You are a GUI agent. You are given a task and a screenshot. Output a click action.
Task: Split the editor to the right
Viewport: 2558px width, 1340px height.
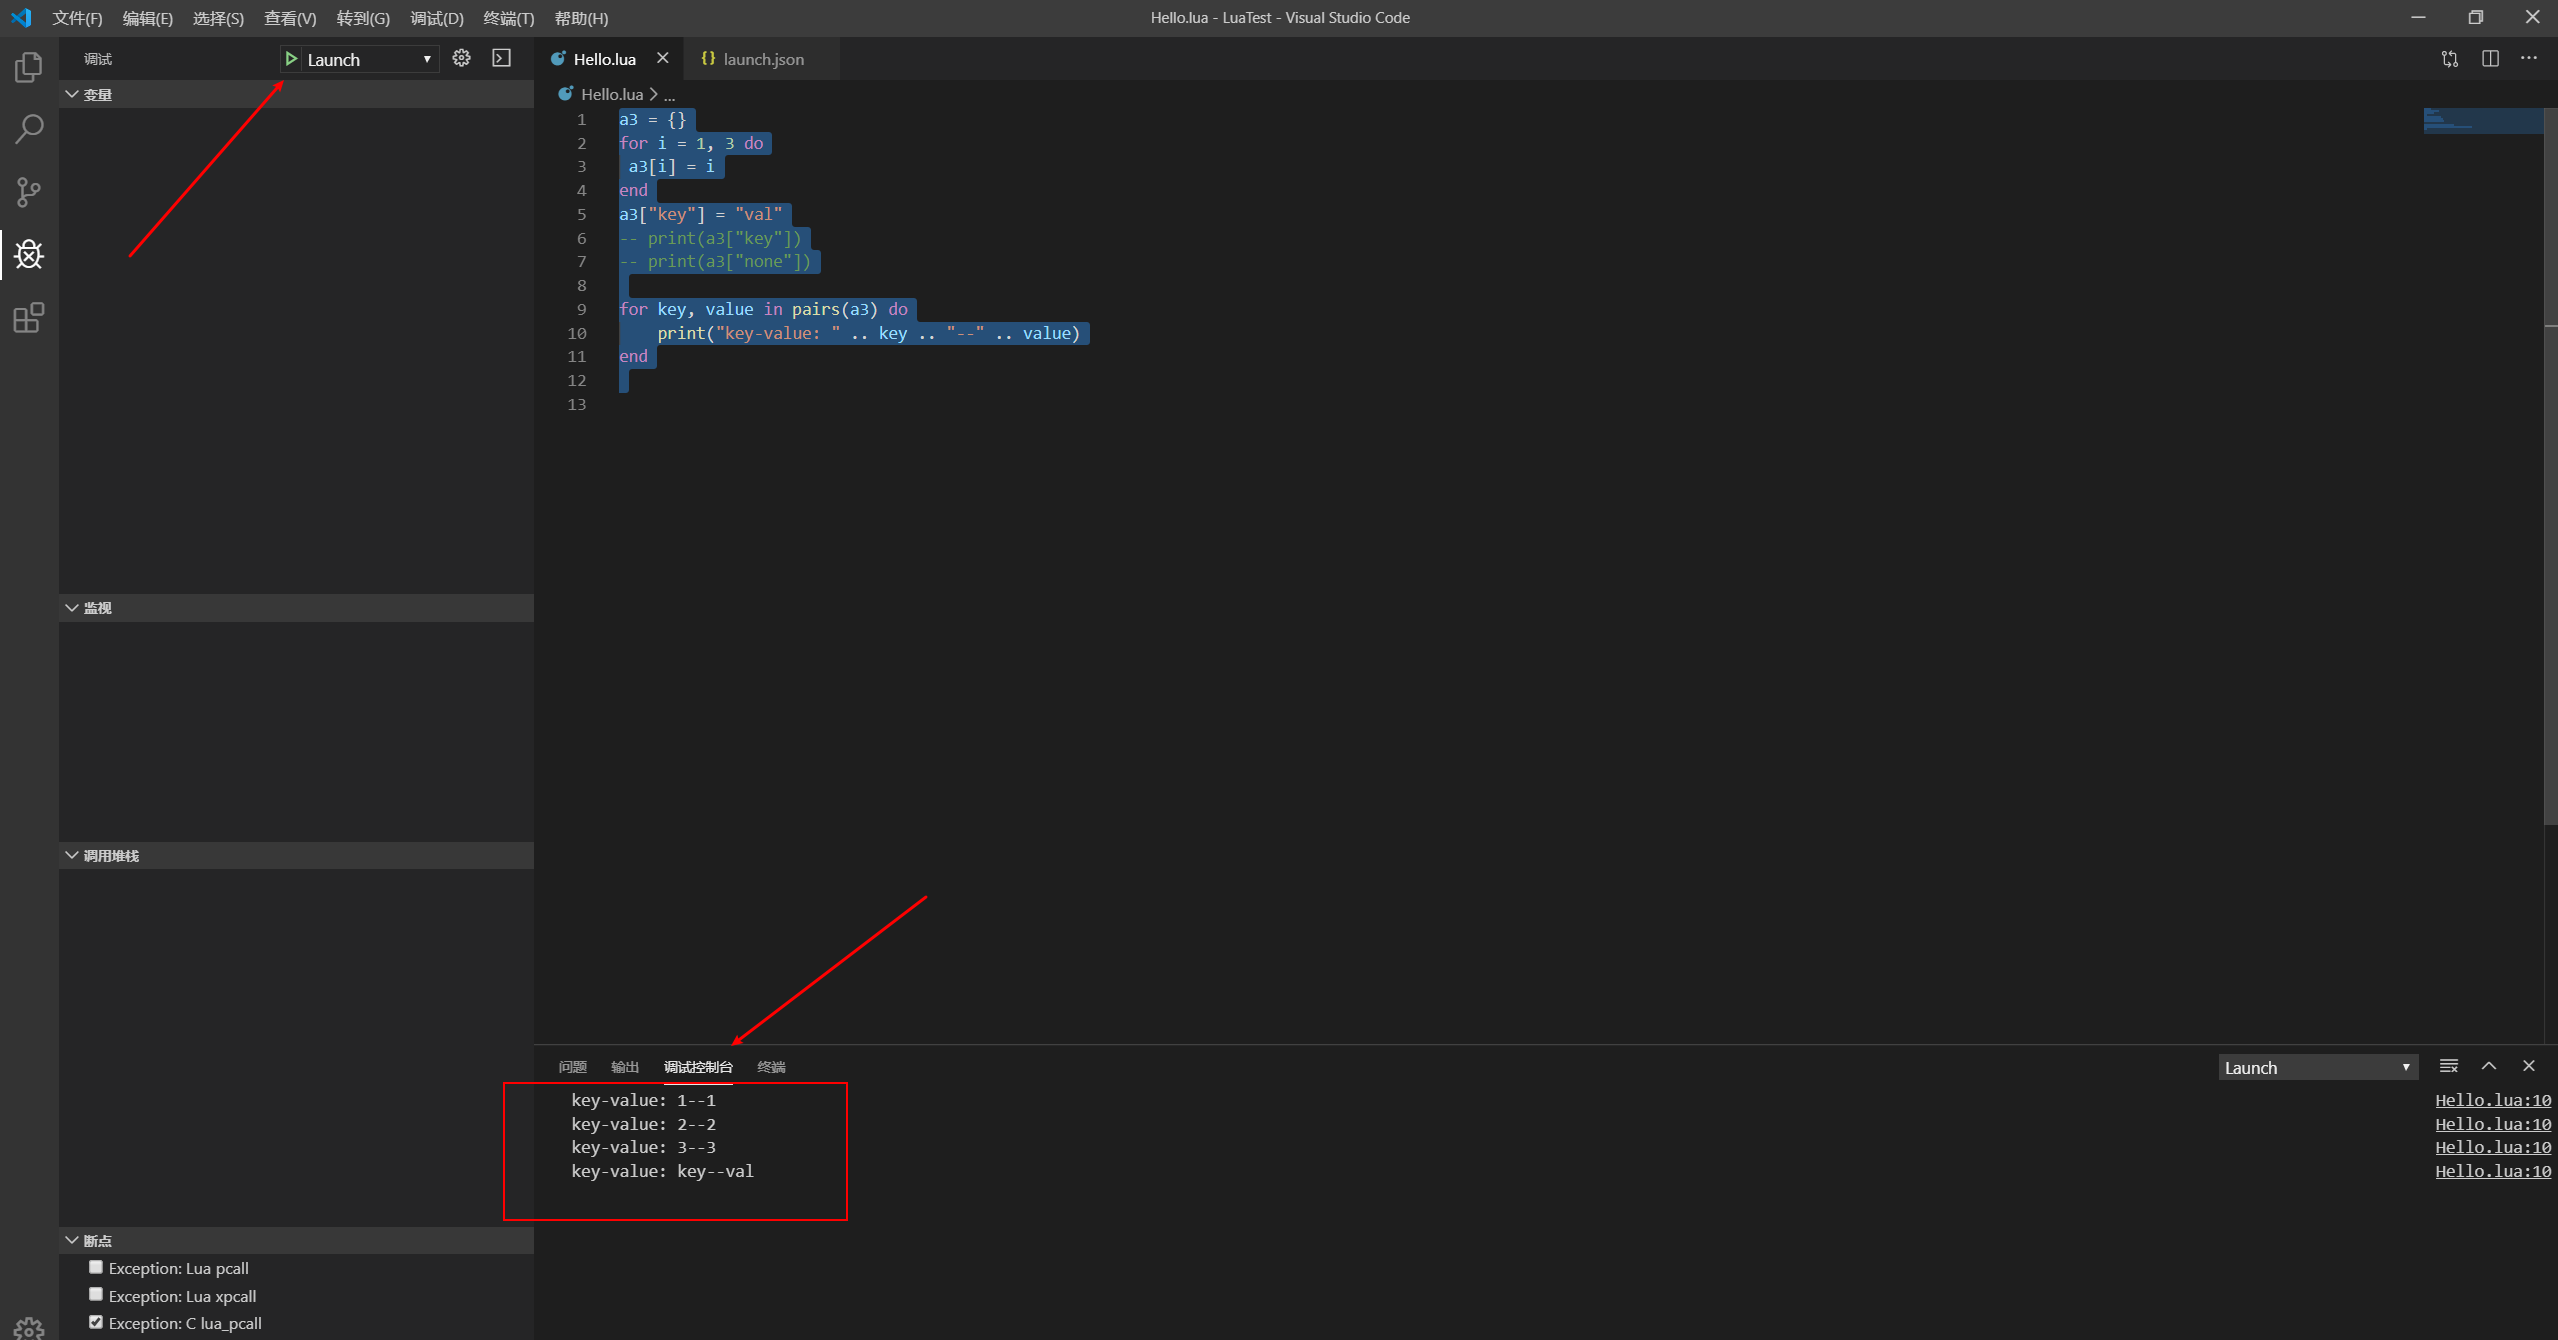(x=2489, y=59)
